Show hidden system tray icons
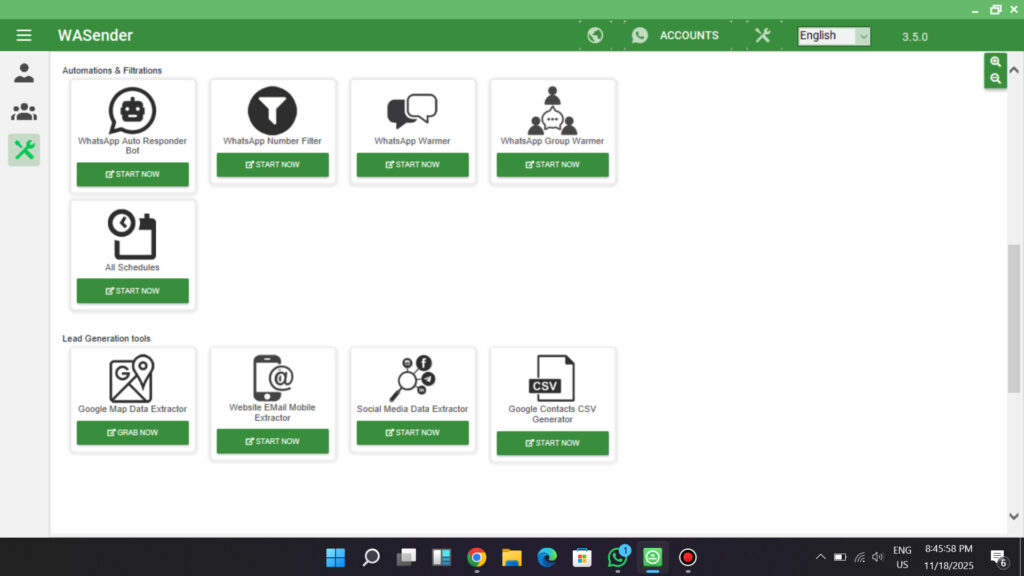 (x=821, y=557)
